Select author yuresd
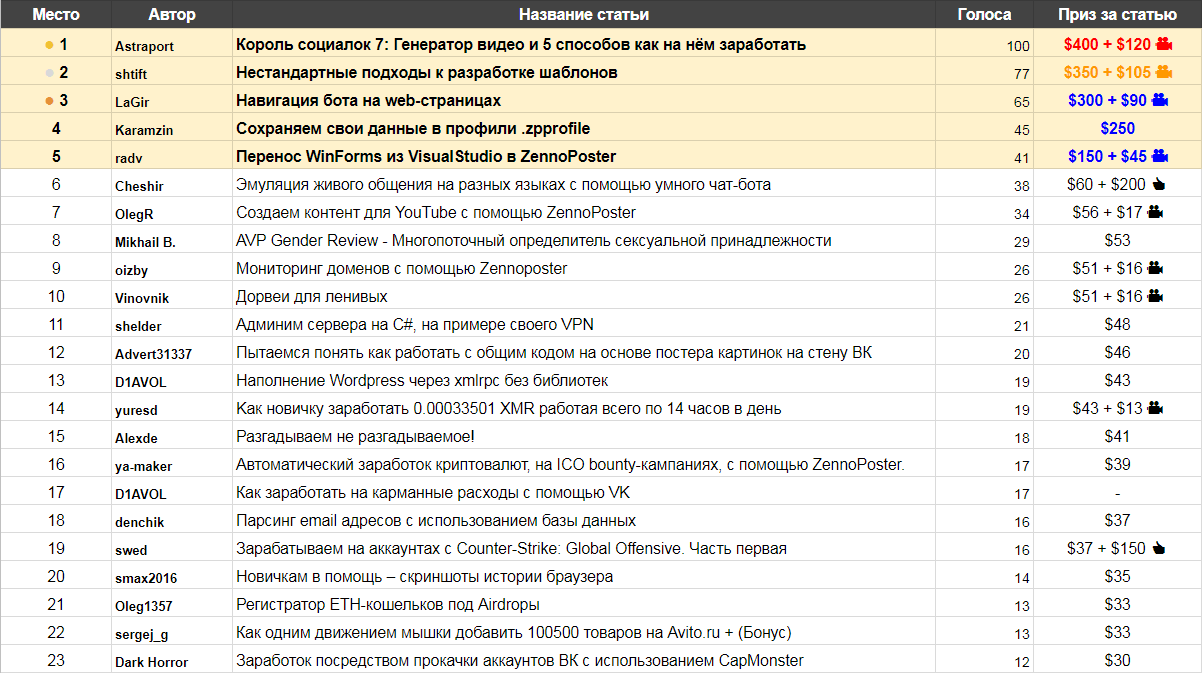The image size is (1202, 673). pos(136,409)
